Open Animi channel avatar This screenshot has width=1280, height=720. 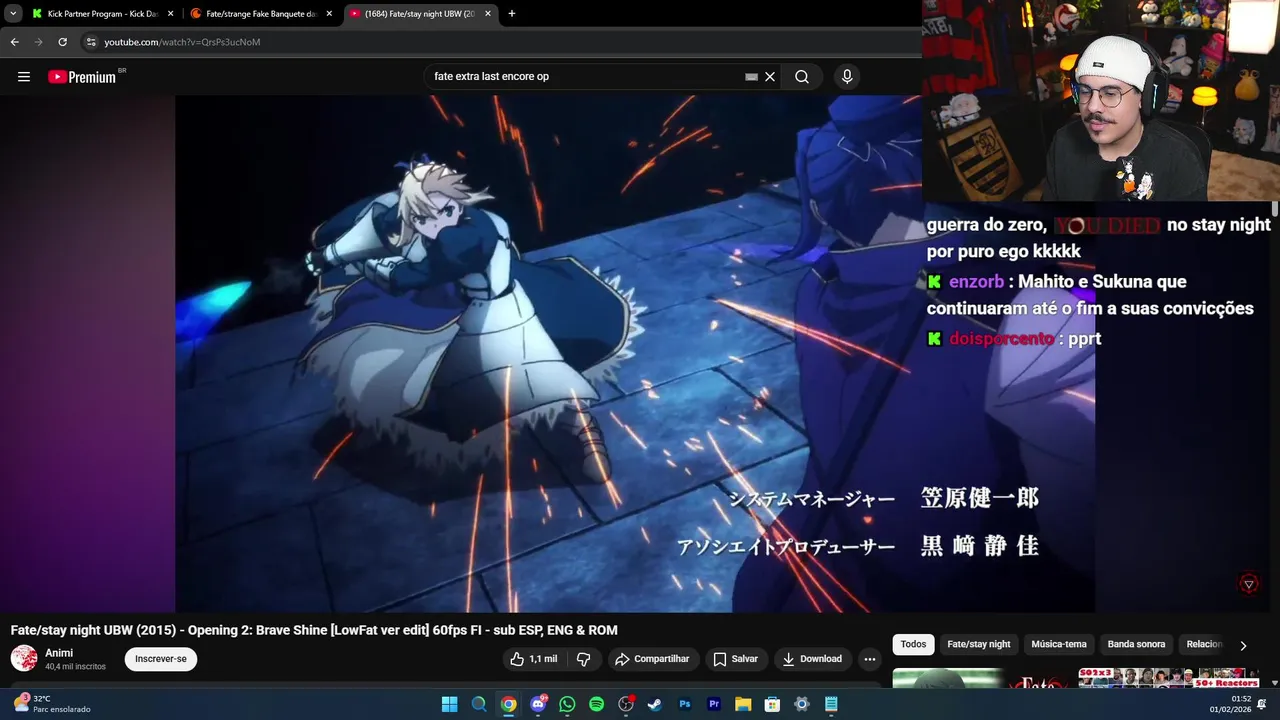click(24, 658)
